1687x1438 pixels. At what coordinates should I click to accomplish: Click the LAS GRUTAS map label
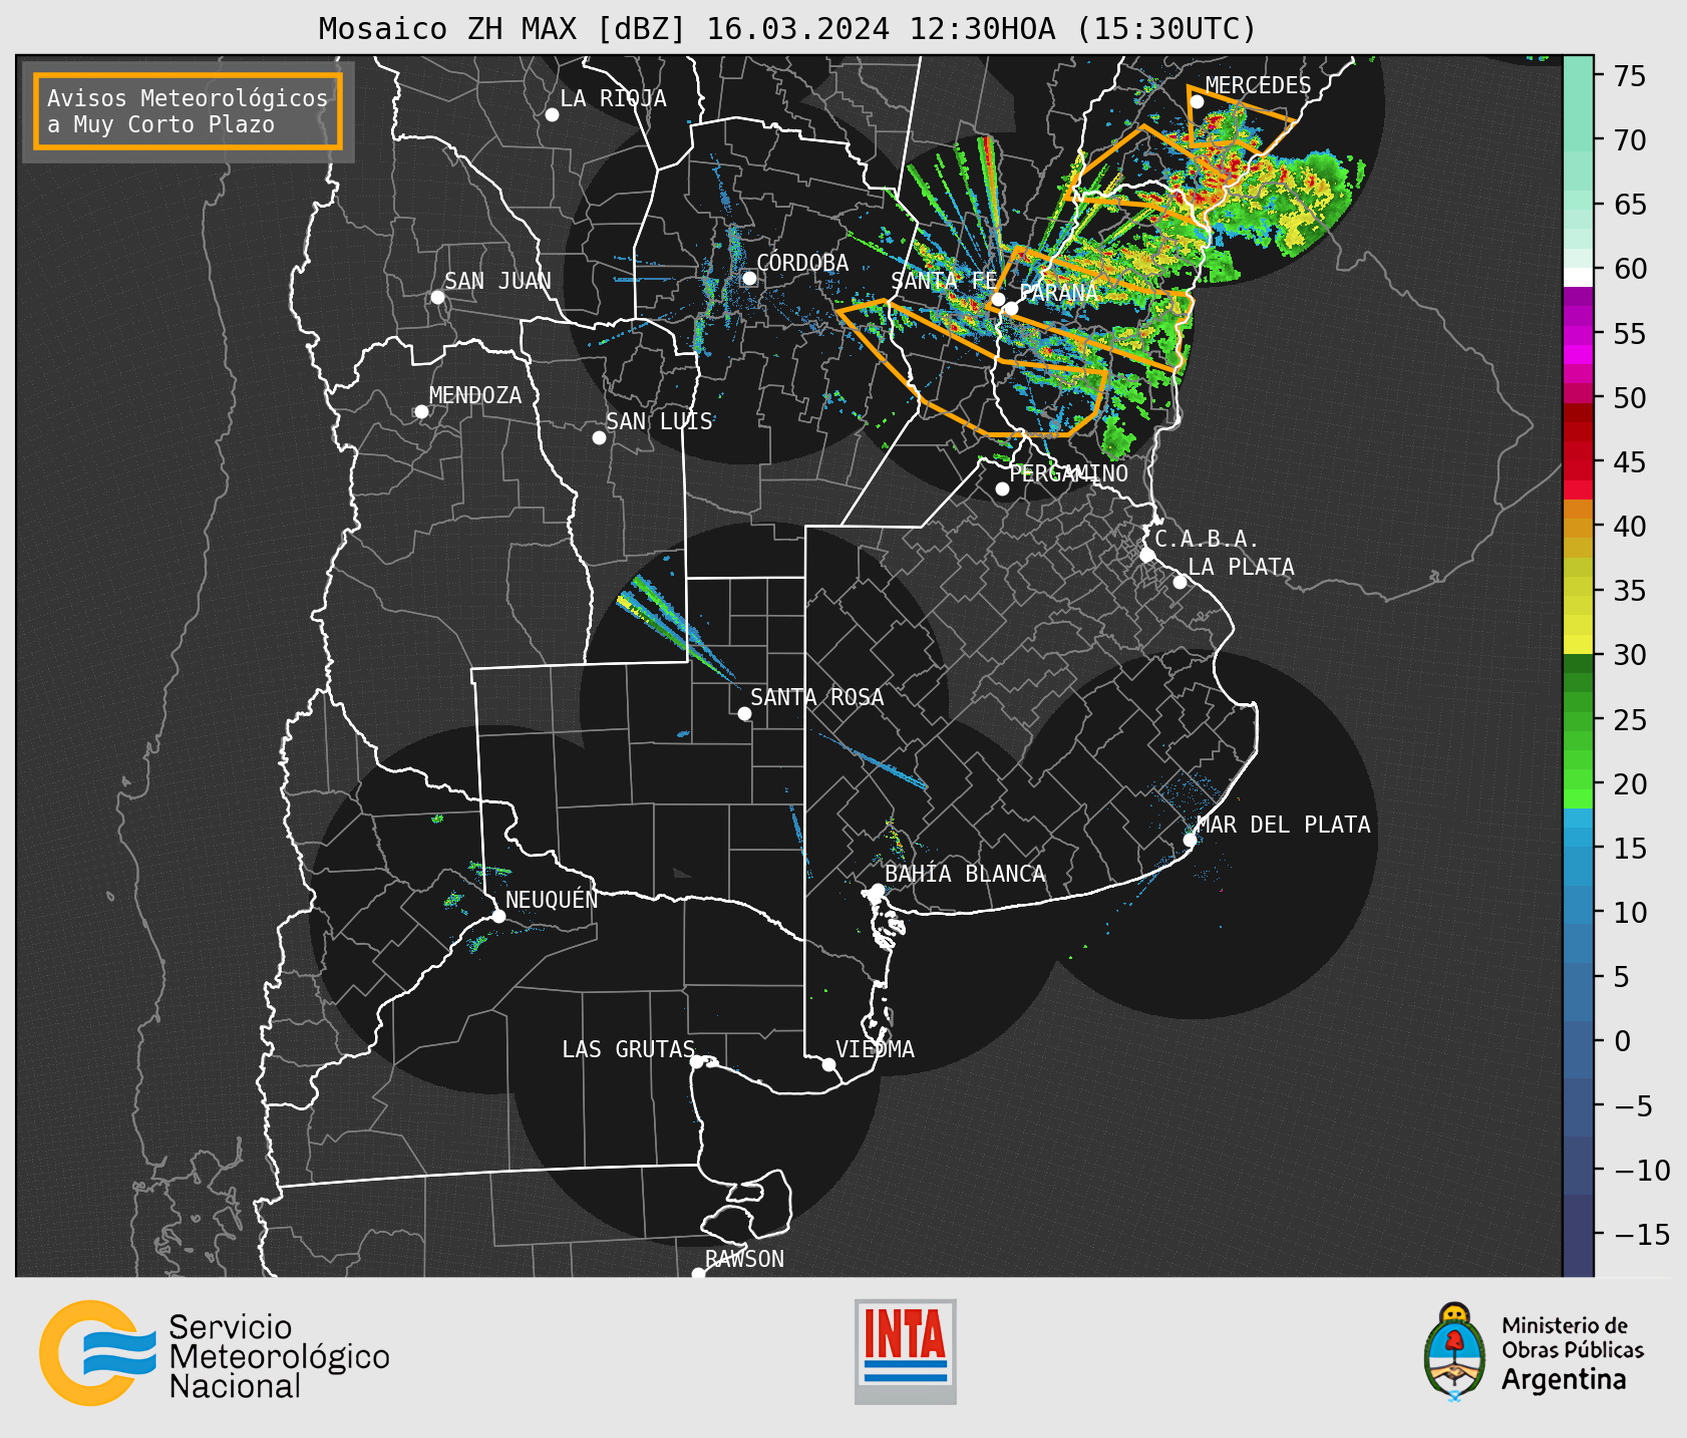click(x=628, y=1050)
